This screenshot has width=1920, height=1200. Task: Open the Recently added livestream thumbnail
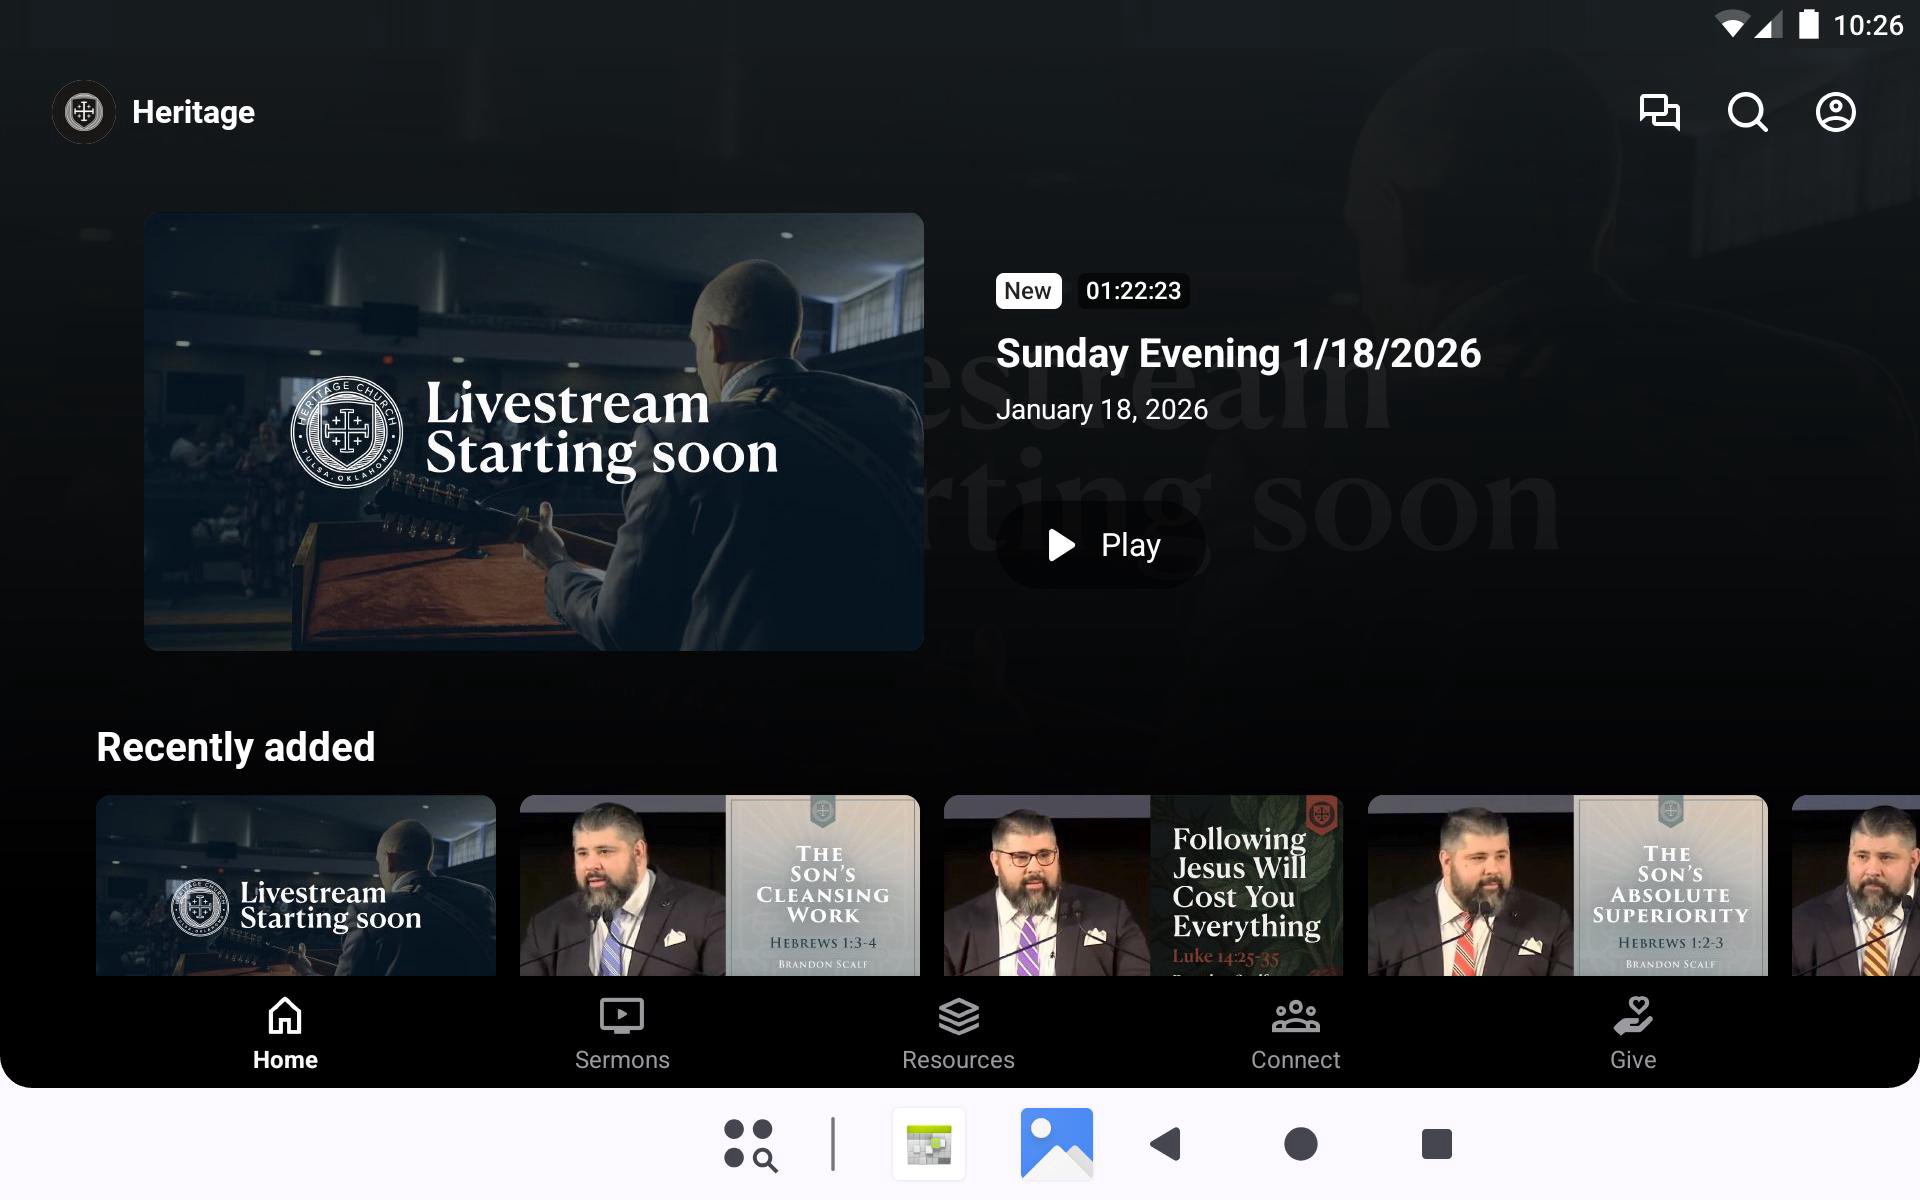pyautogui.click(x=296, y=885)
